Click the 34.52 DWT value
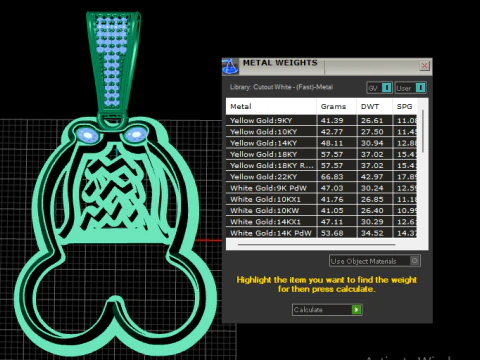Image resolution: width=480 pixels, height=360 pixels. [x=372, y=233]
